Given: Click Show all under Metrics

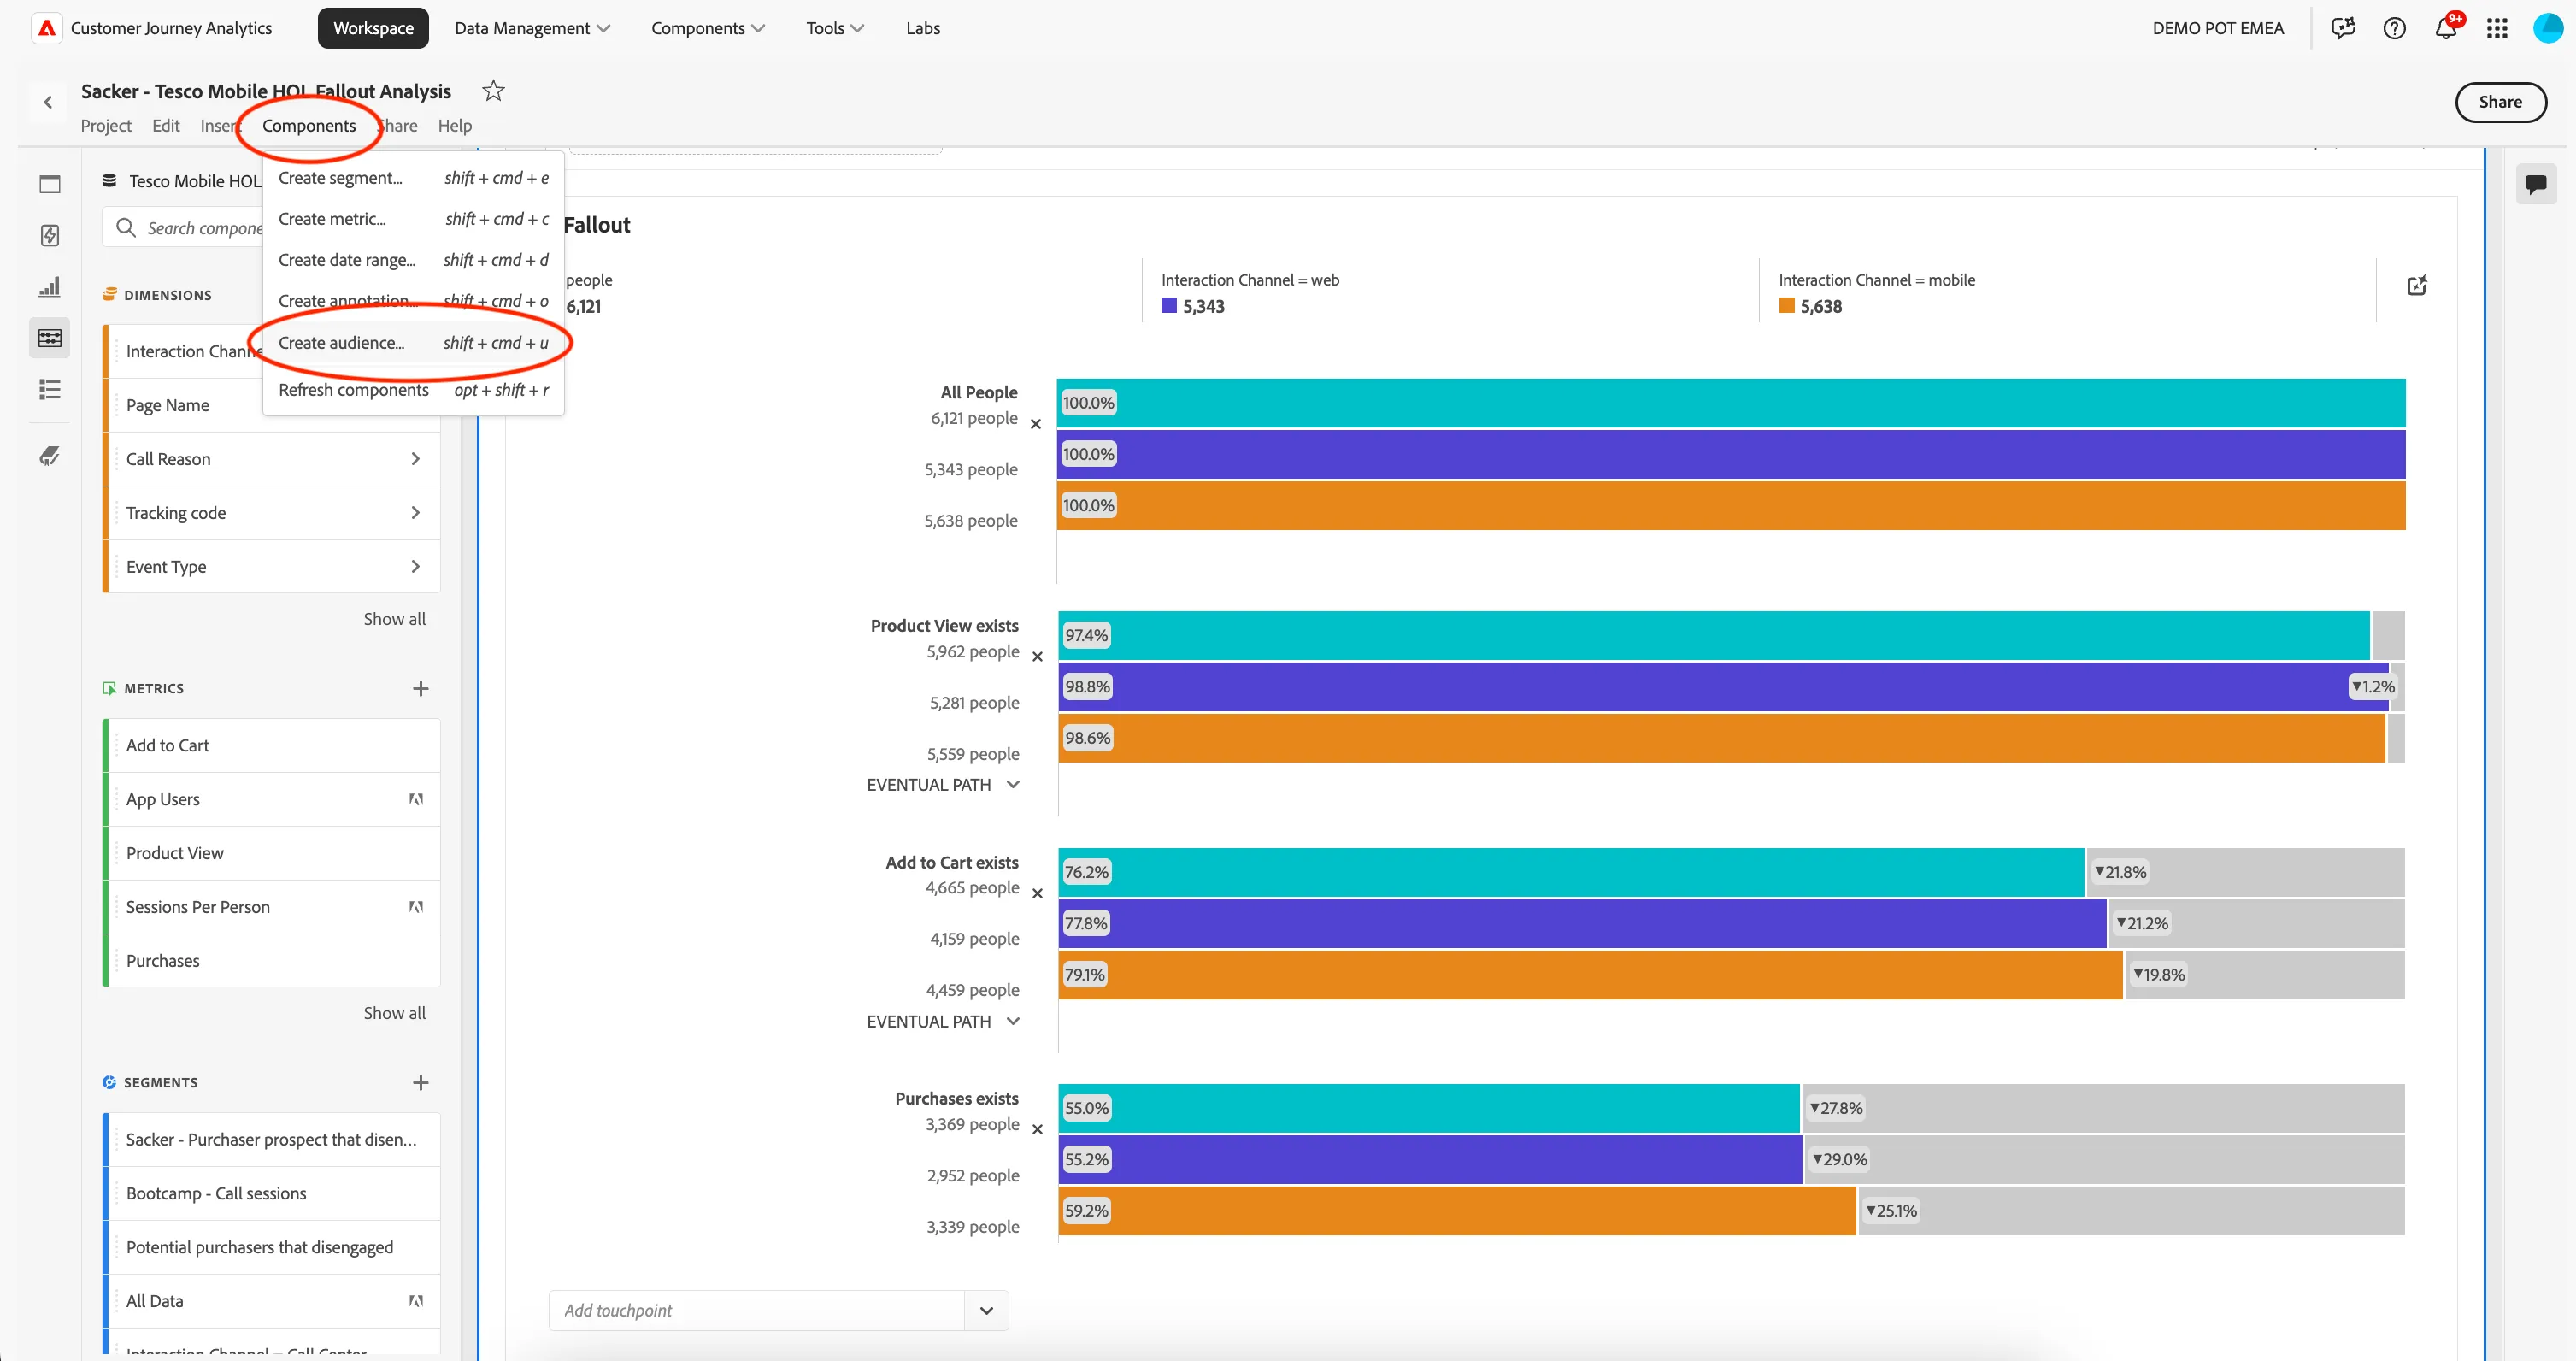Looking at the screenshot, I should click(x=394, y=1013).
